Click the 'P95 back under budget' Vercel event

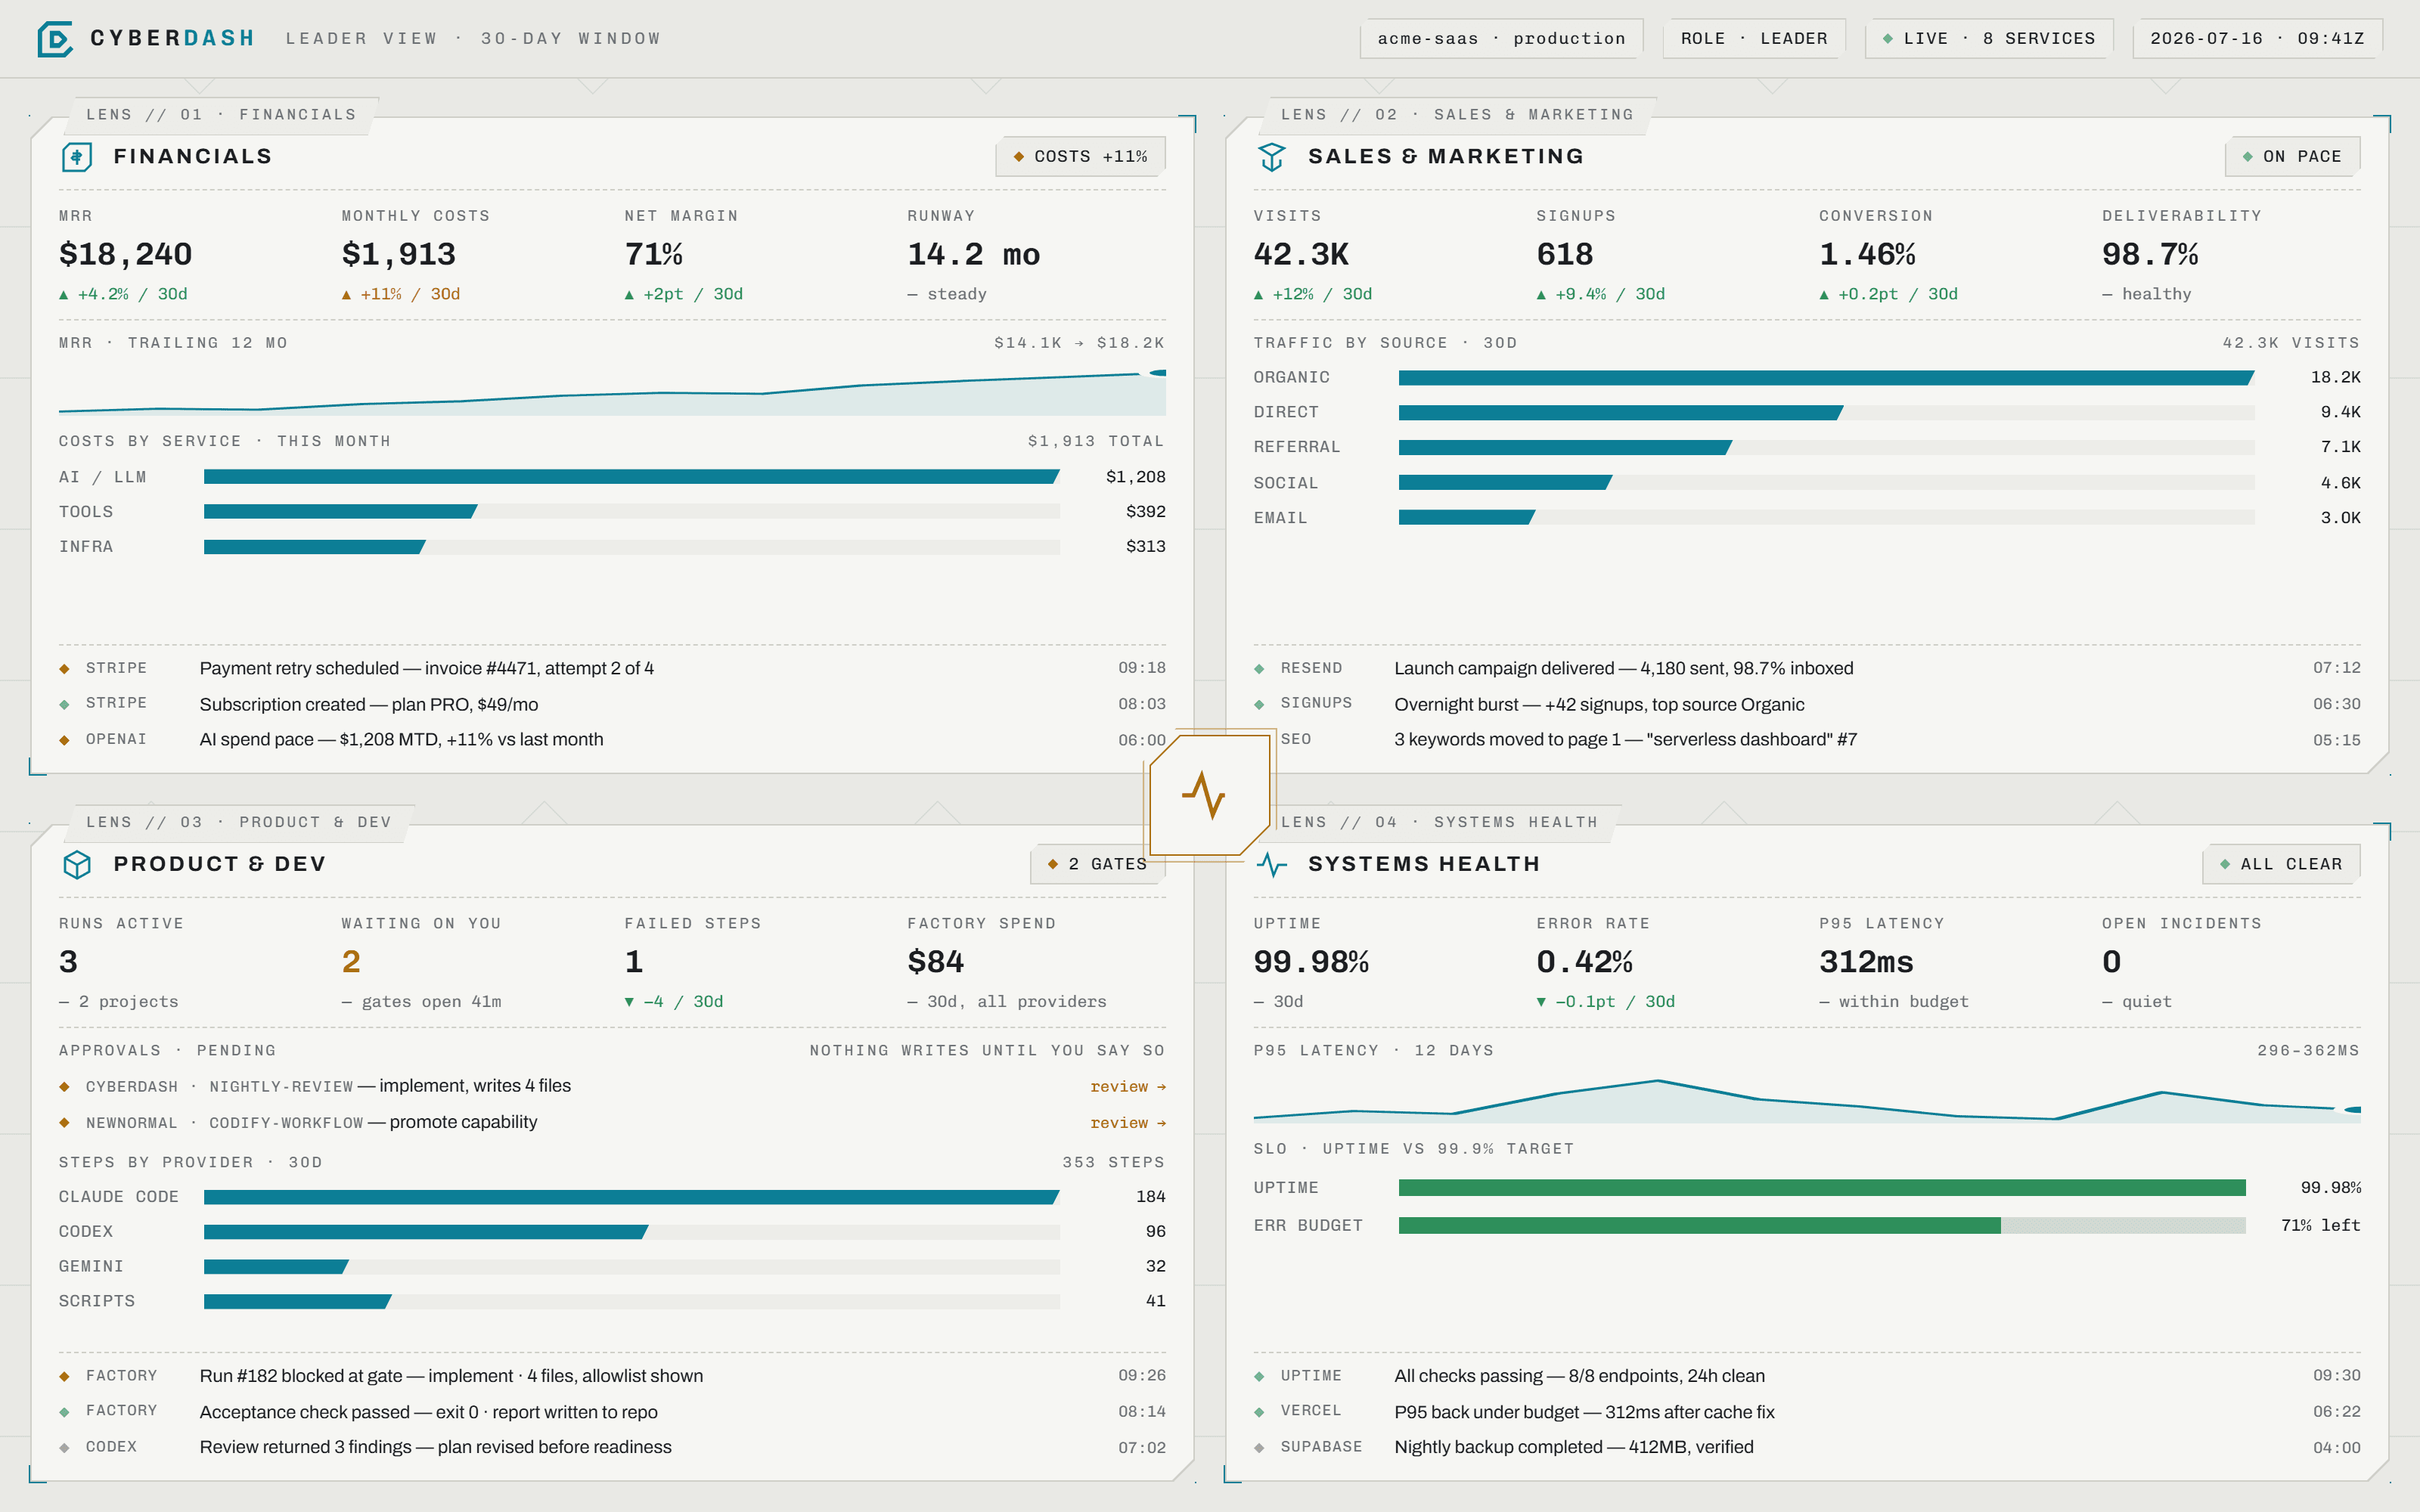click(1807, 1412)
